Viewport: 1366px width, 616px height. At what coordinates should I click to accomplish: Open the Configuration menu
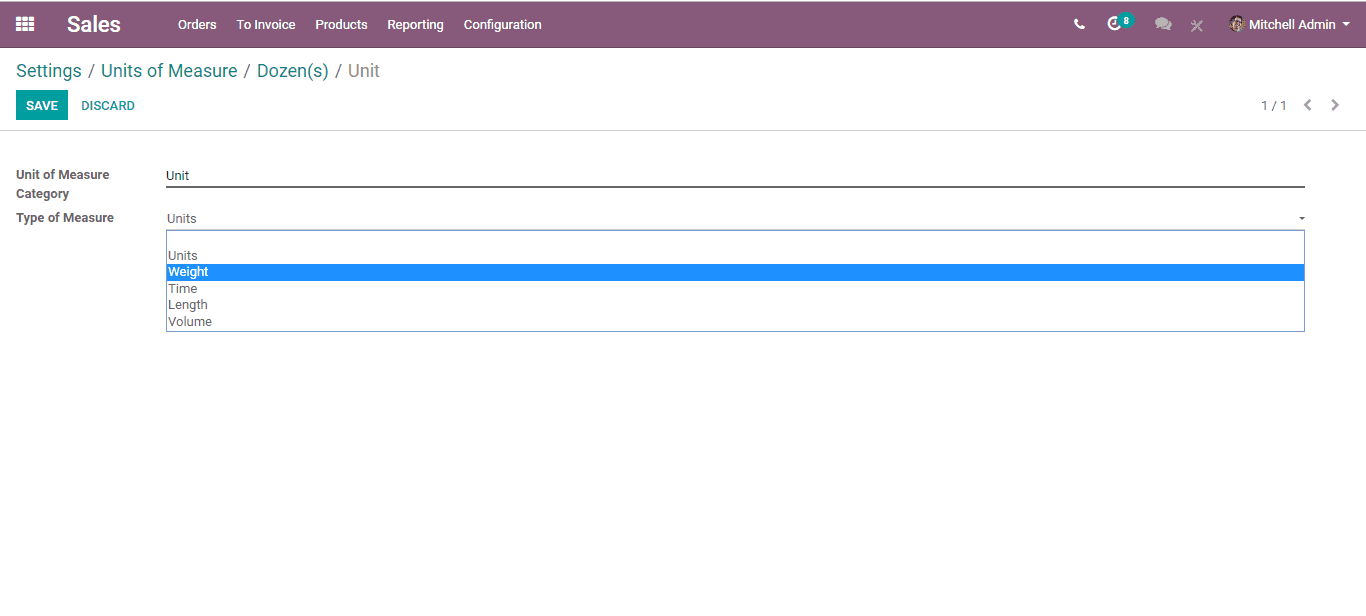502,24
